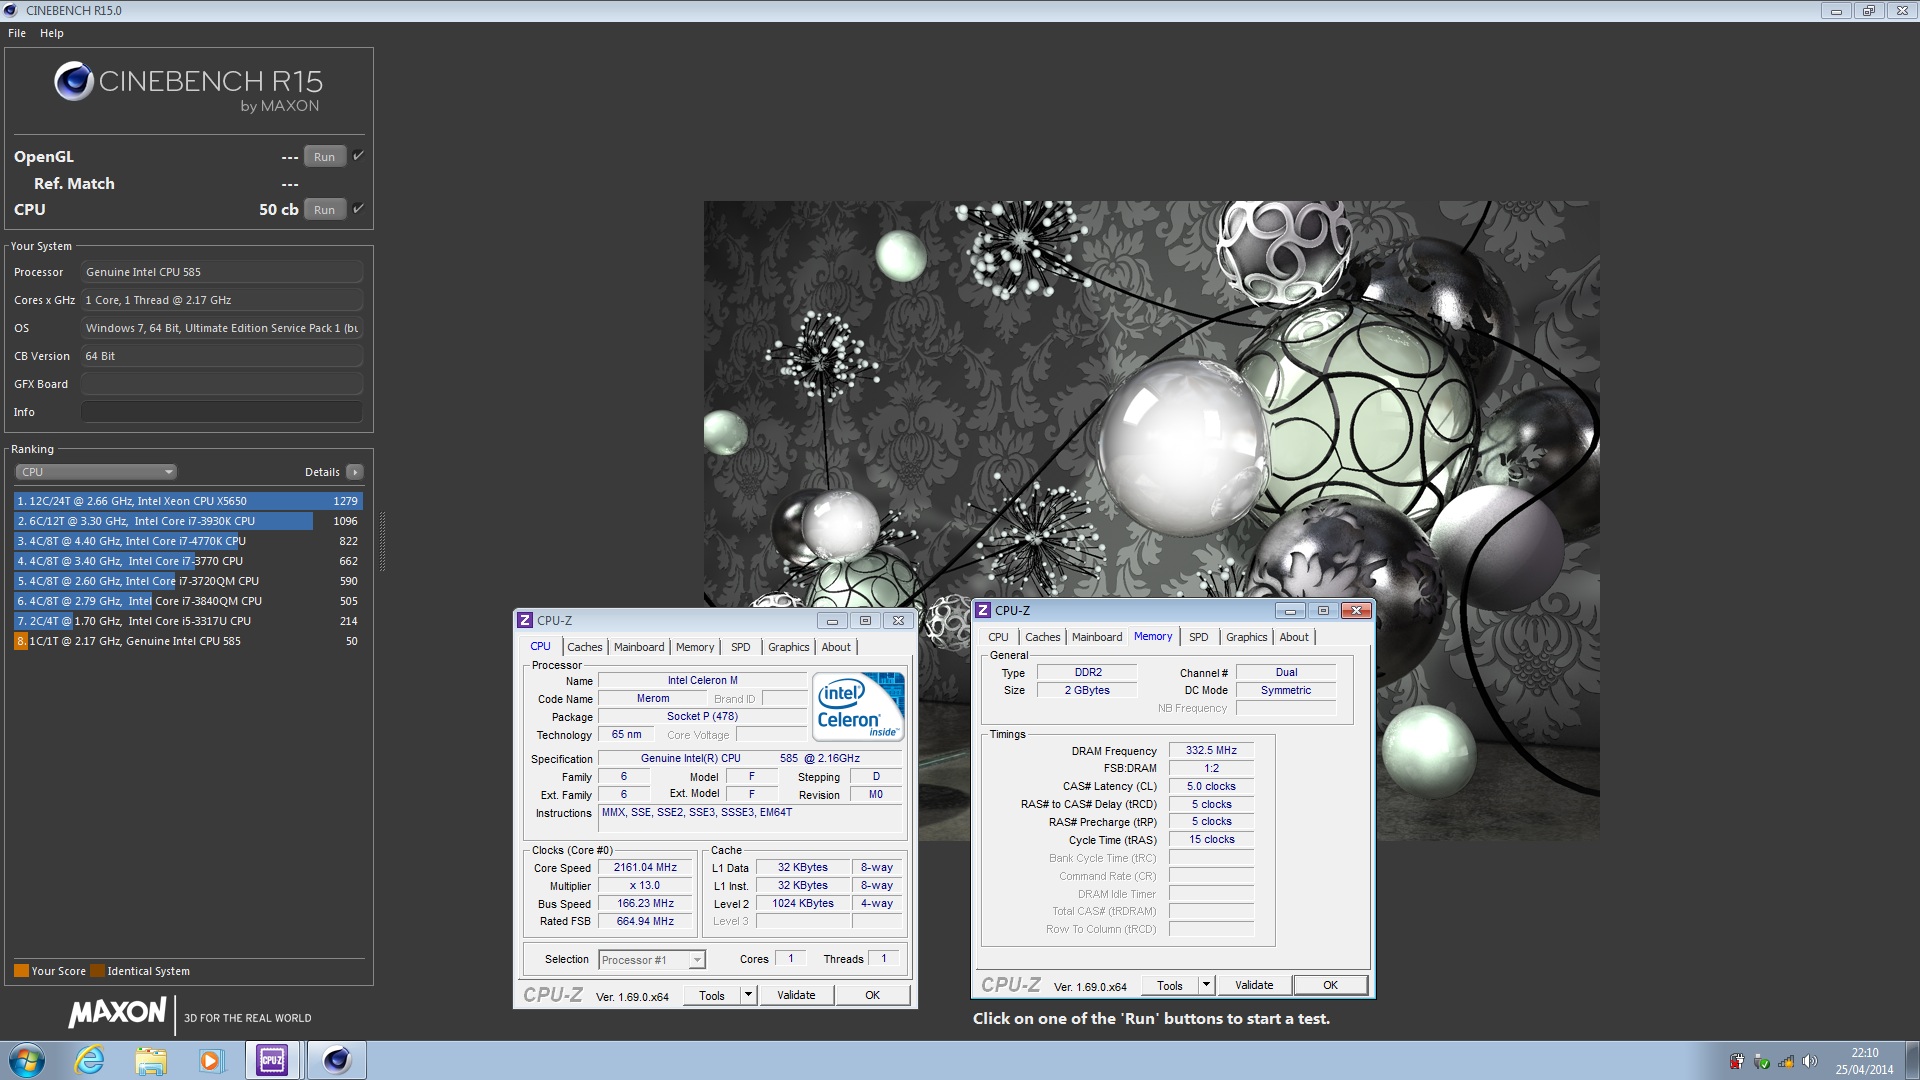
Task: Open Tools dropdown arrow in left CPU-Z
Action: point(748,996)
